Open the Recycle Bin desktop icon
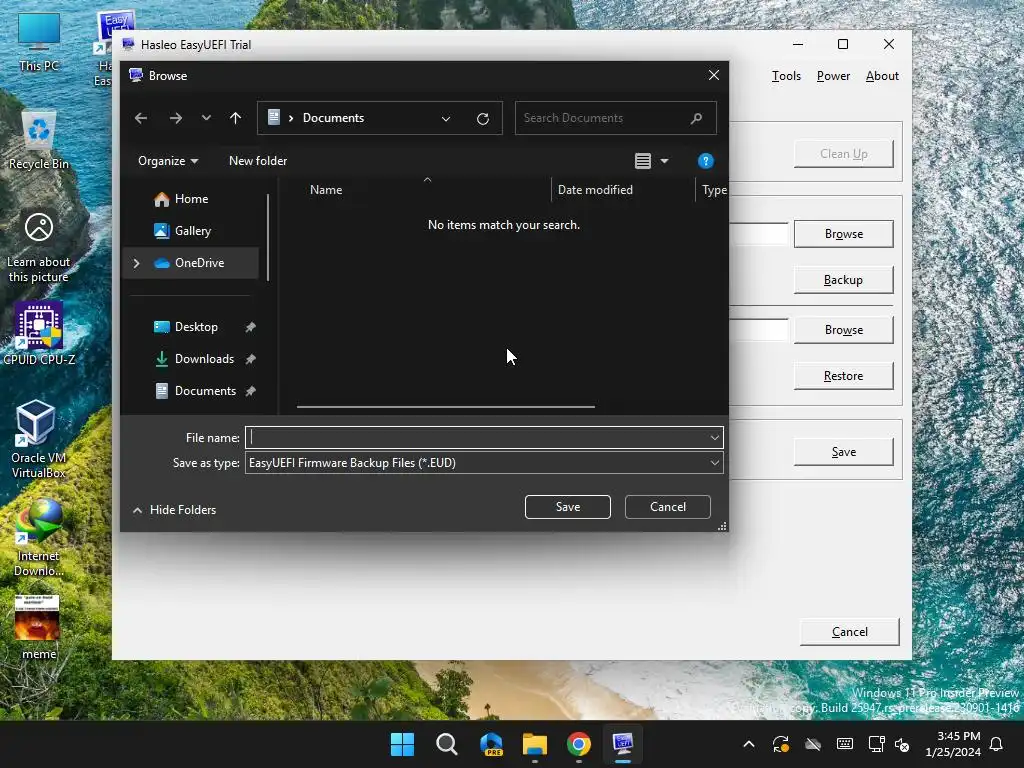1024x768 pixels. pos(39,140)
